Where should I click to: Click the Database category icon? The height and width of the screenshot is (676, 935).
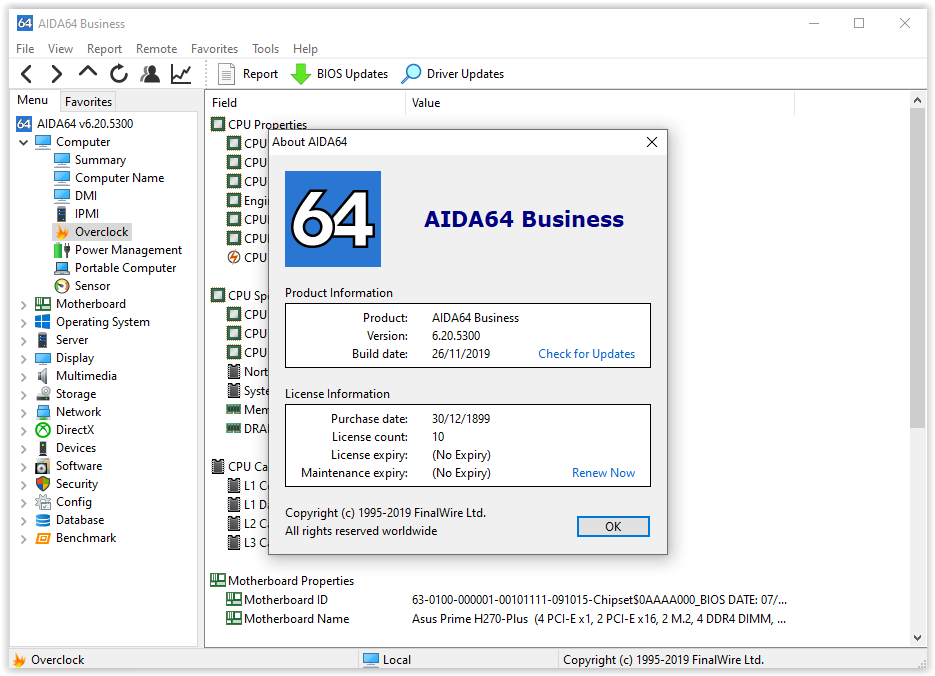pyautogui.click(x=43, y=520)
